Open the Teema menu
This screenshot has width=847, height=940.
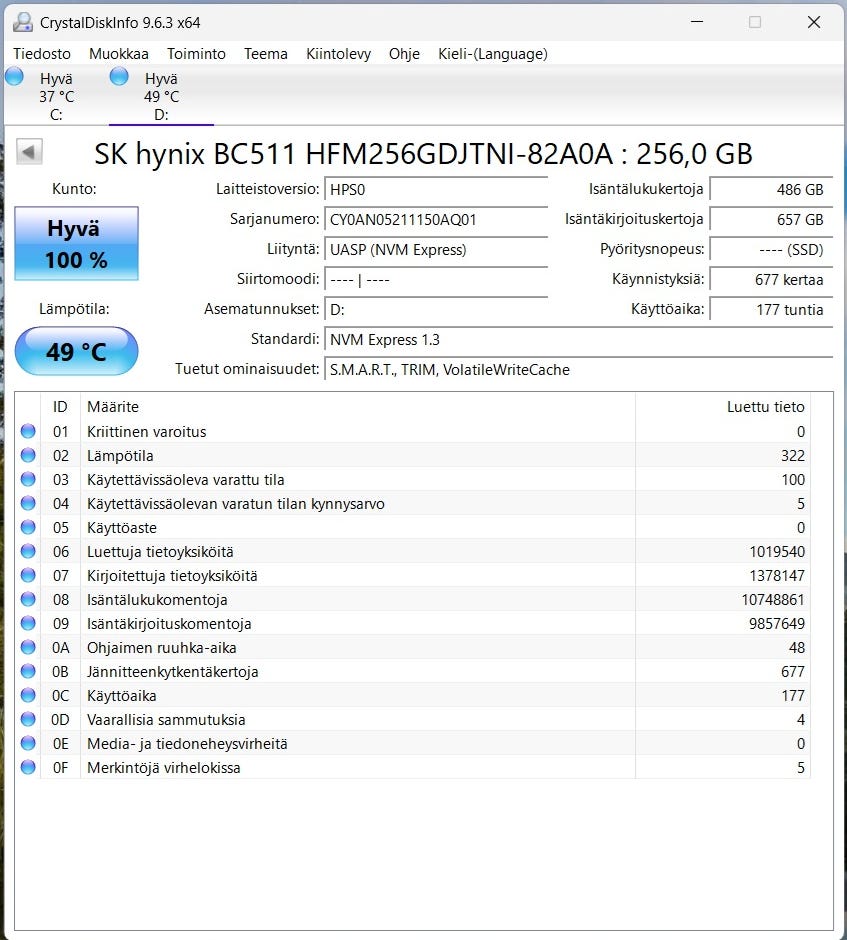click(266, 54)
